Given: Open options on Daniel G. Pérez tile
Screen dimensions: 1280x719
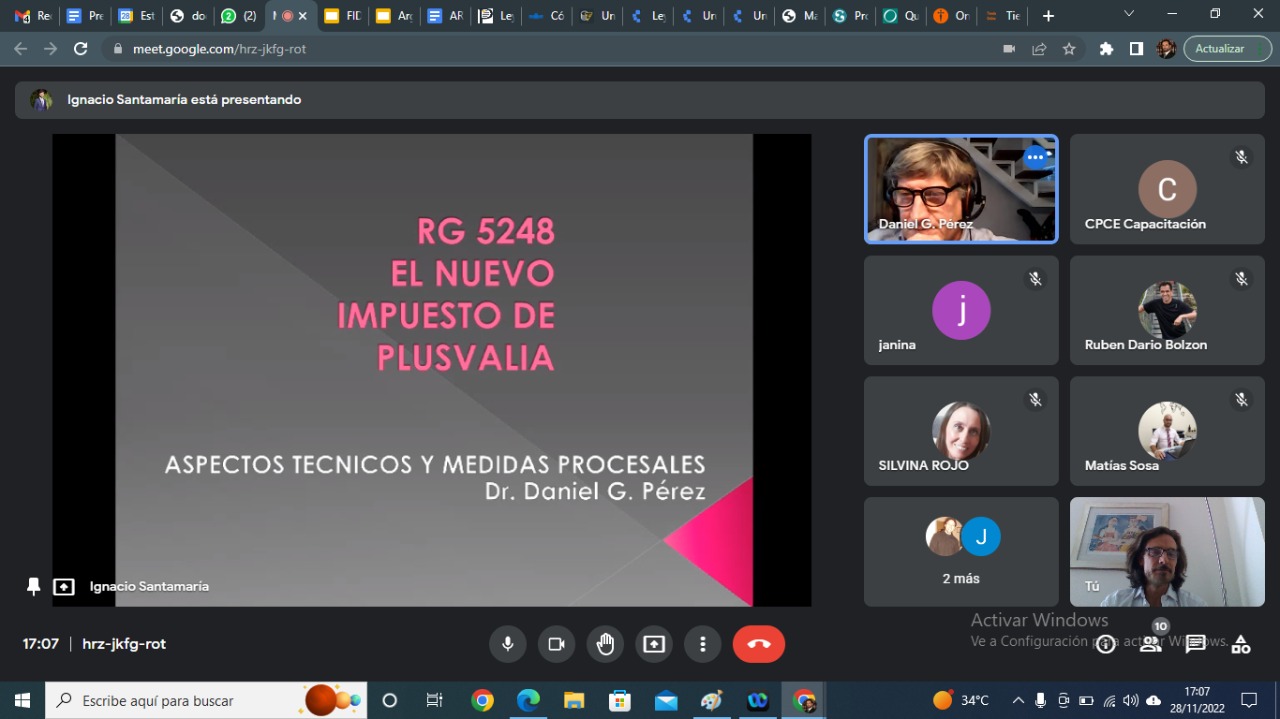Looking at the screenshot, I should coord(1035,157).
